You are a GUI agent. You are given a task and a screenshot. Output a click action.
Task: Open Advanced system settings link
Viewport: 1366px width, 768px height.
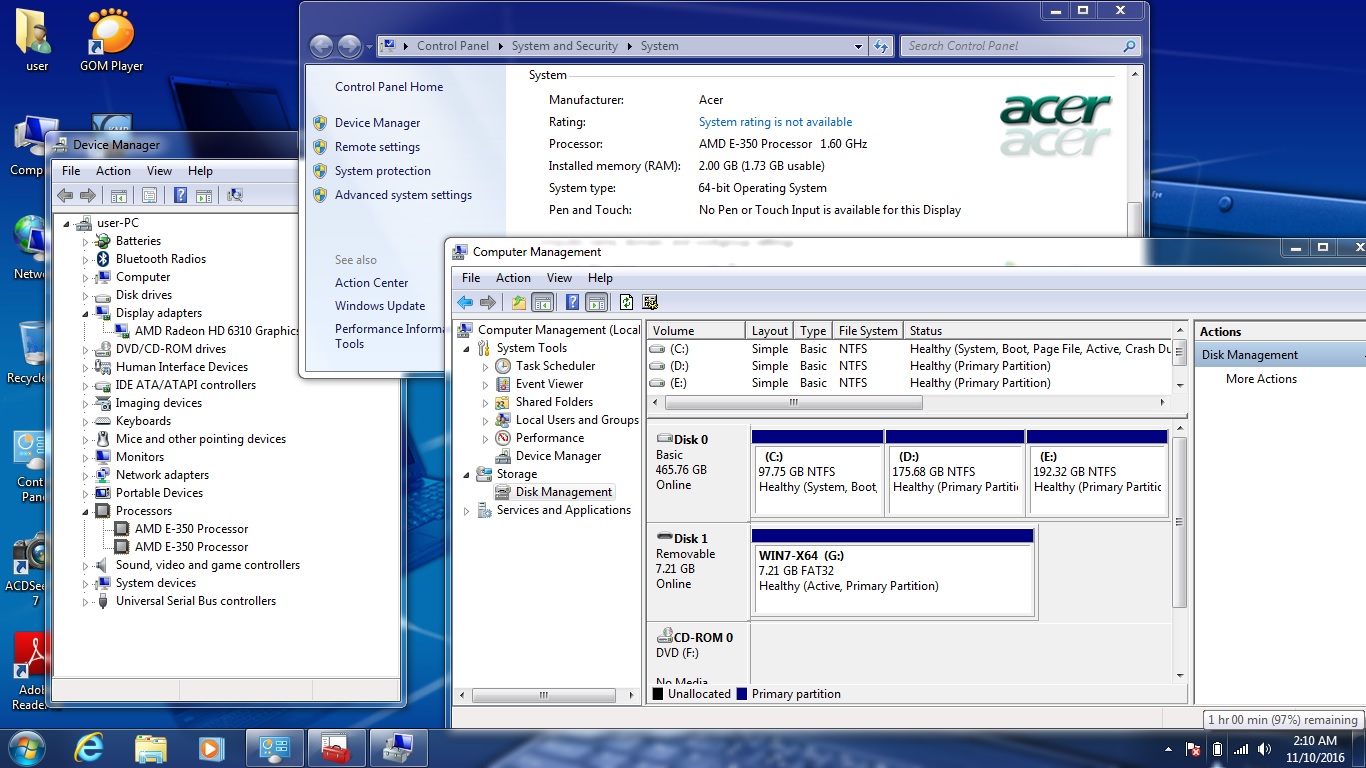coord(403,195)
